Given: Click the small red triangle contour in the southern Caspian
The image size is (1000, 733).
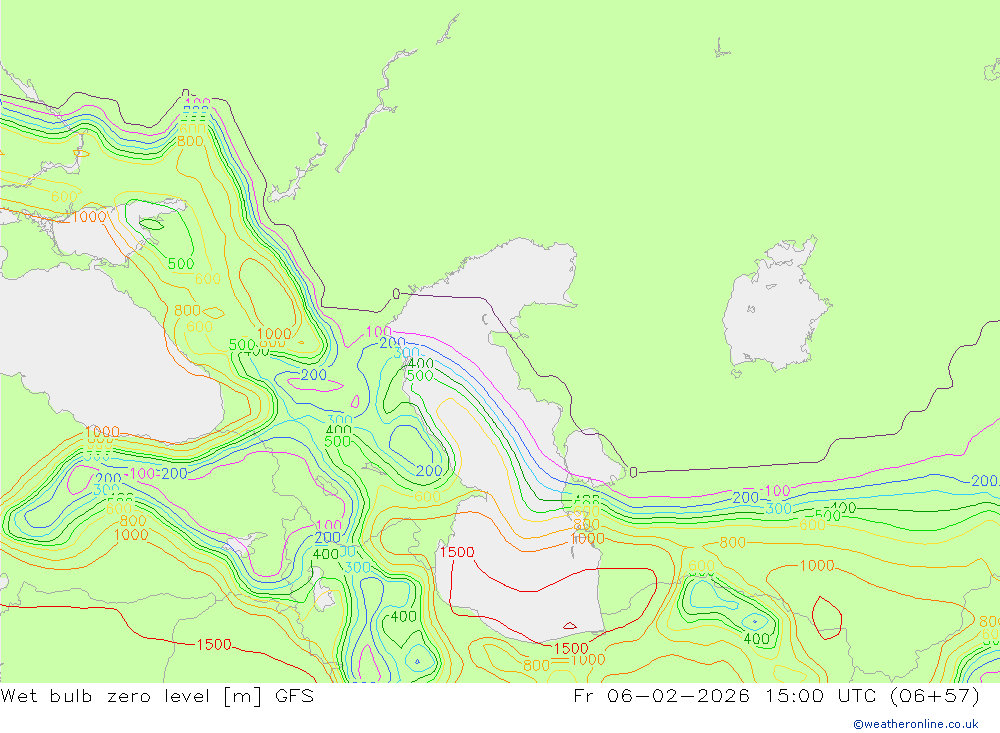Looking at the screenshot, I should click(570, 626).
